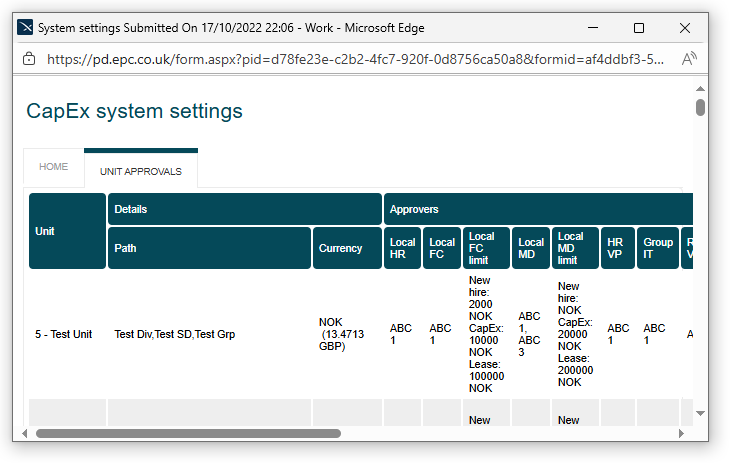Close the System settings window

(685, 28)
